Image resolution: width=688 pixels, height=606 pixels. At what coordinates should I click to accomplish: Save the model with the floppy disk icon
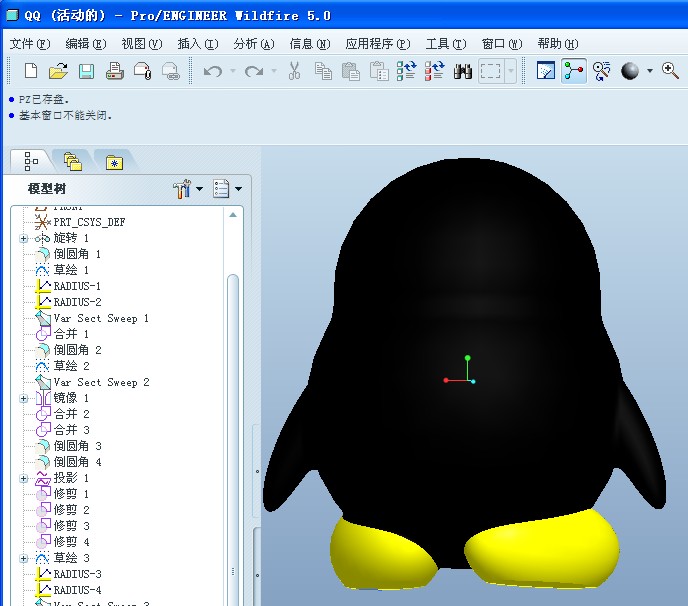(x=86, y=71)
